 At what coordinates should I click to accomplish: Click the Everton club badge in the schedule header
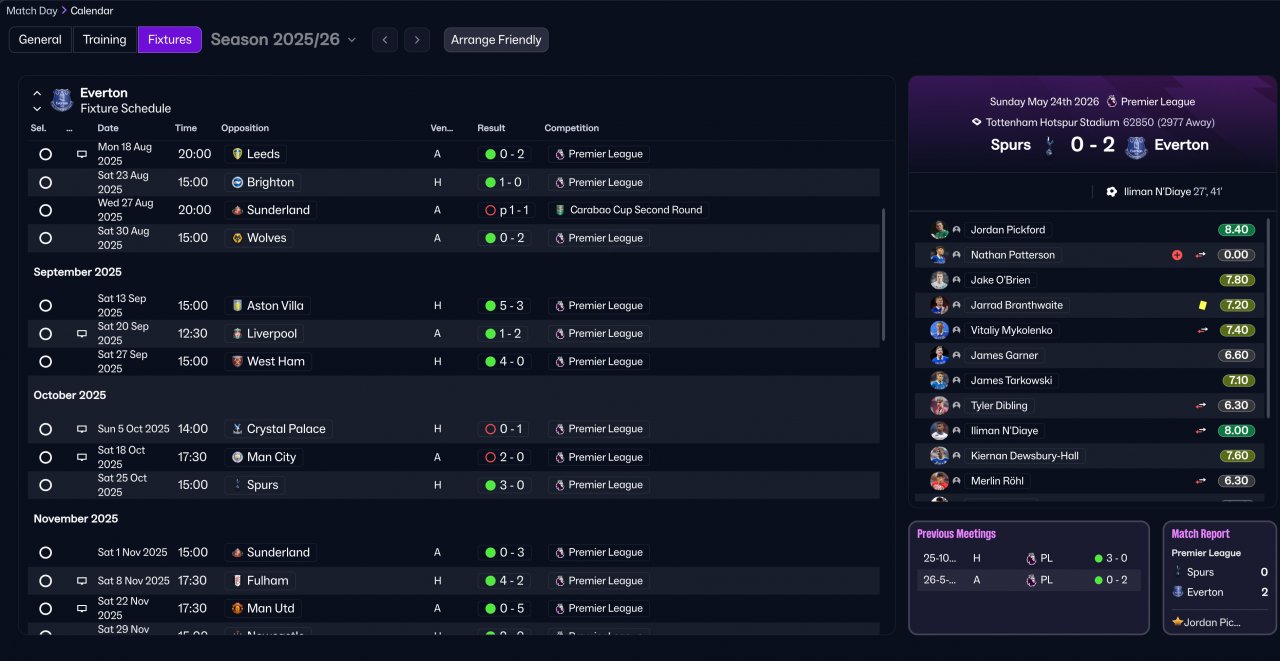pos(62,100)
